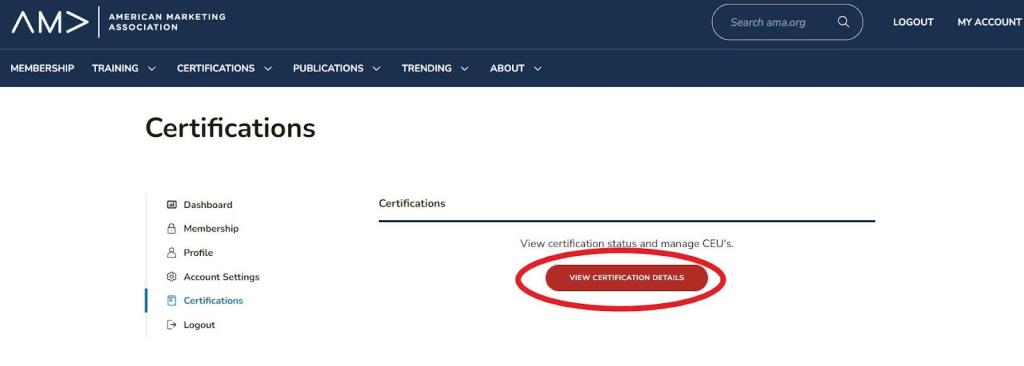Click Logout in the sidebar

(x=199, y=325)
